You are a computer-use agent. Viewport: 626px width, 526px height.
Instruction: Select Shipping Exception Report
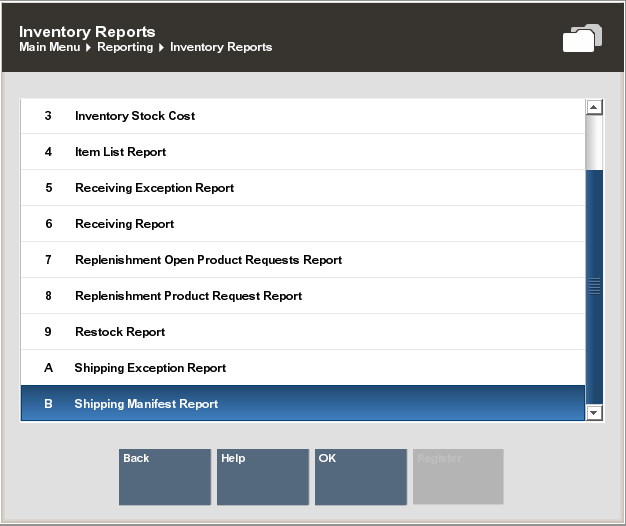click(x=303, y=368)
